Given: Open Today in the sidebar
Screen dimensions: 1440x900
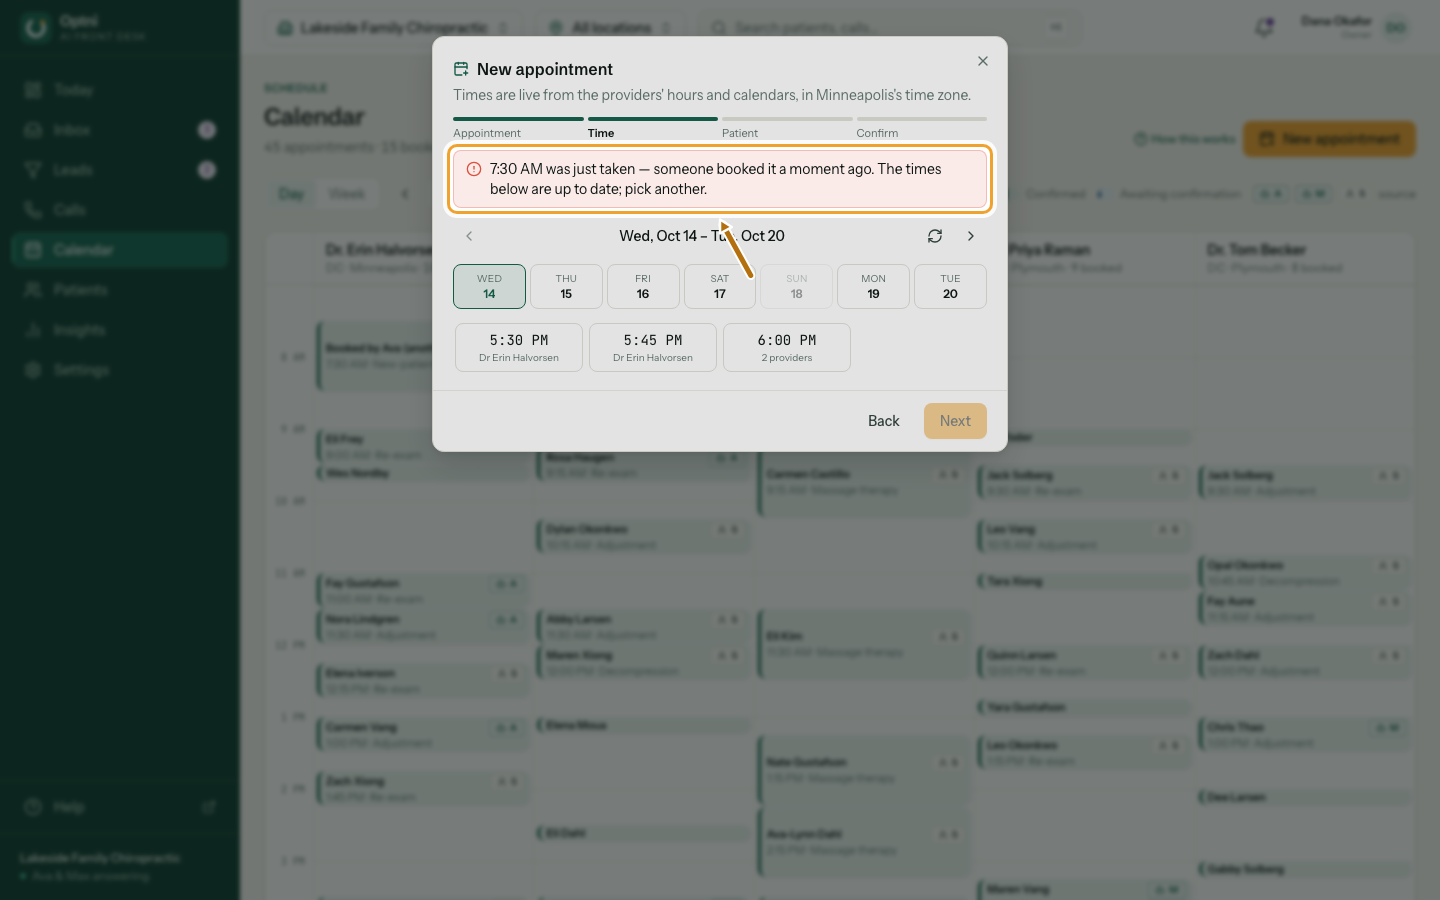Looking at the screenshot, I should click(x=120, y=90).
